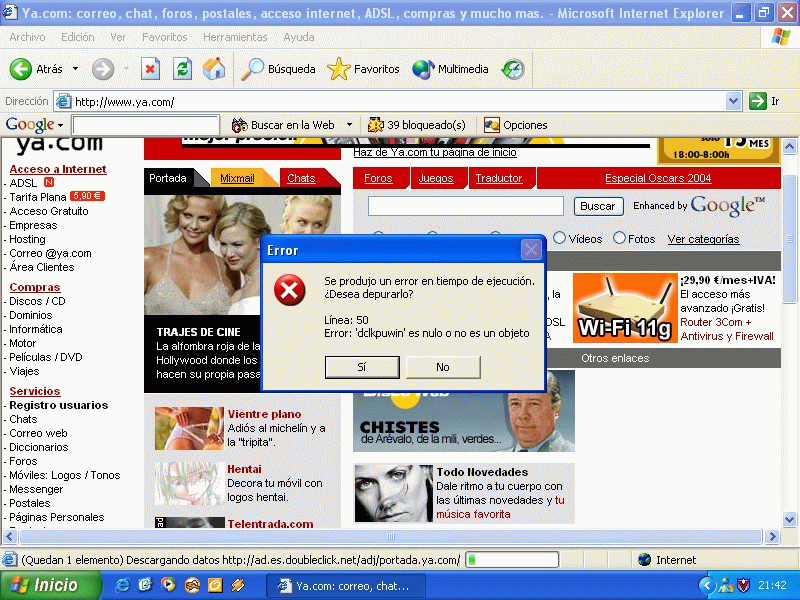Expand Buscar en la Web dropdown arrow
Screen dimensions: 800x600
349,125
